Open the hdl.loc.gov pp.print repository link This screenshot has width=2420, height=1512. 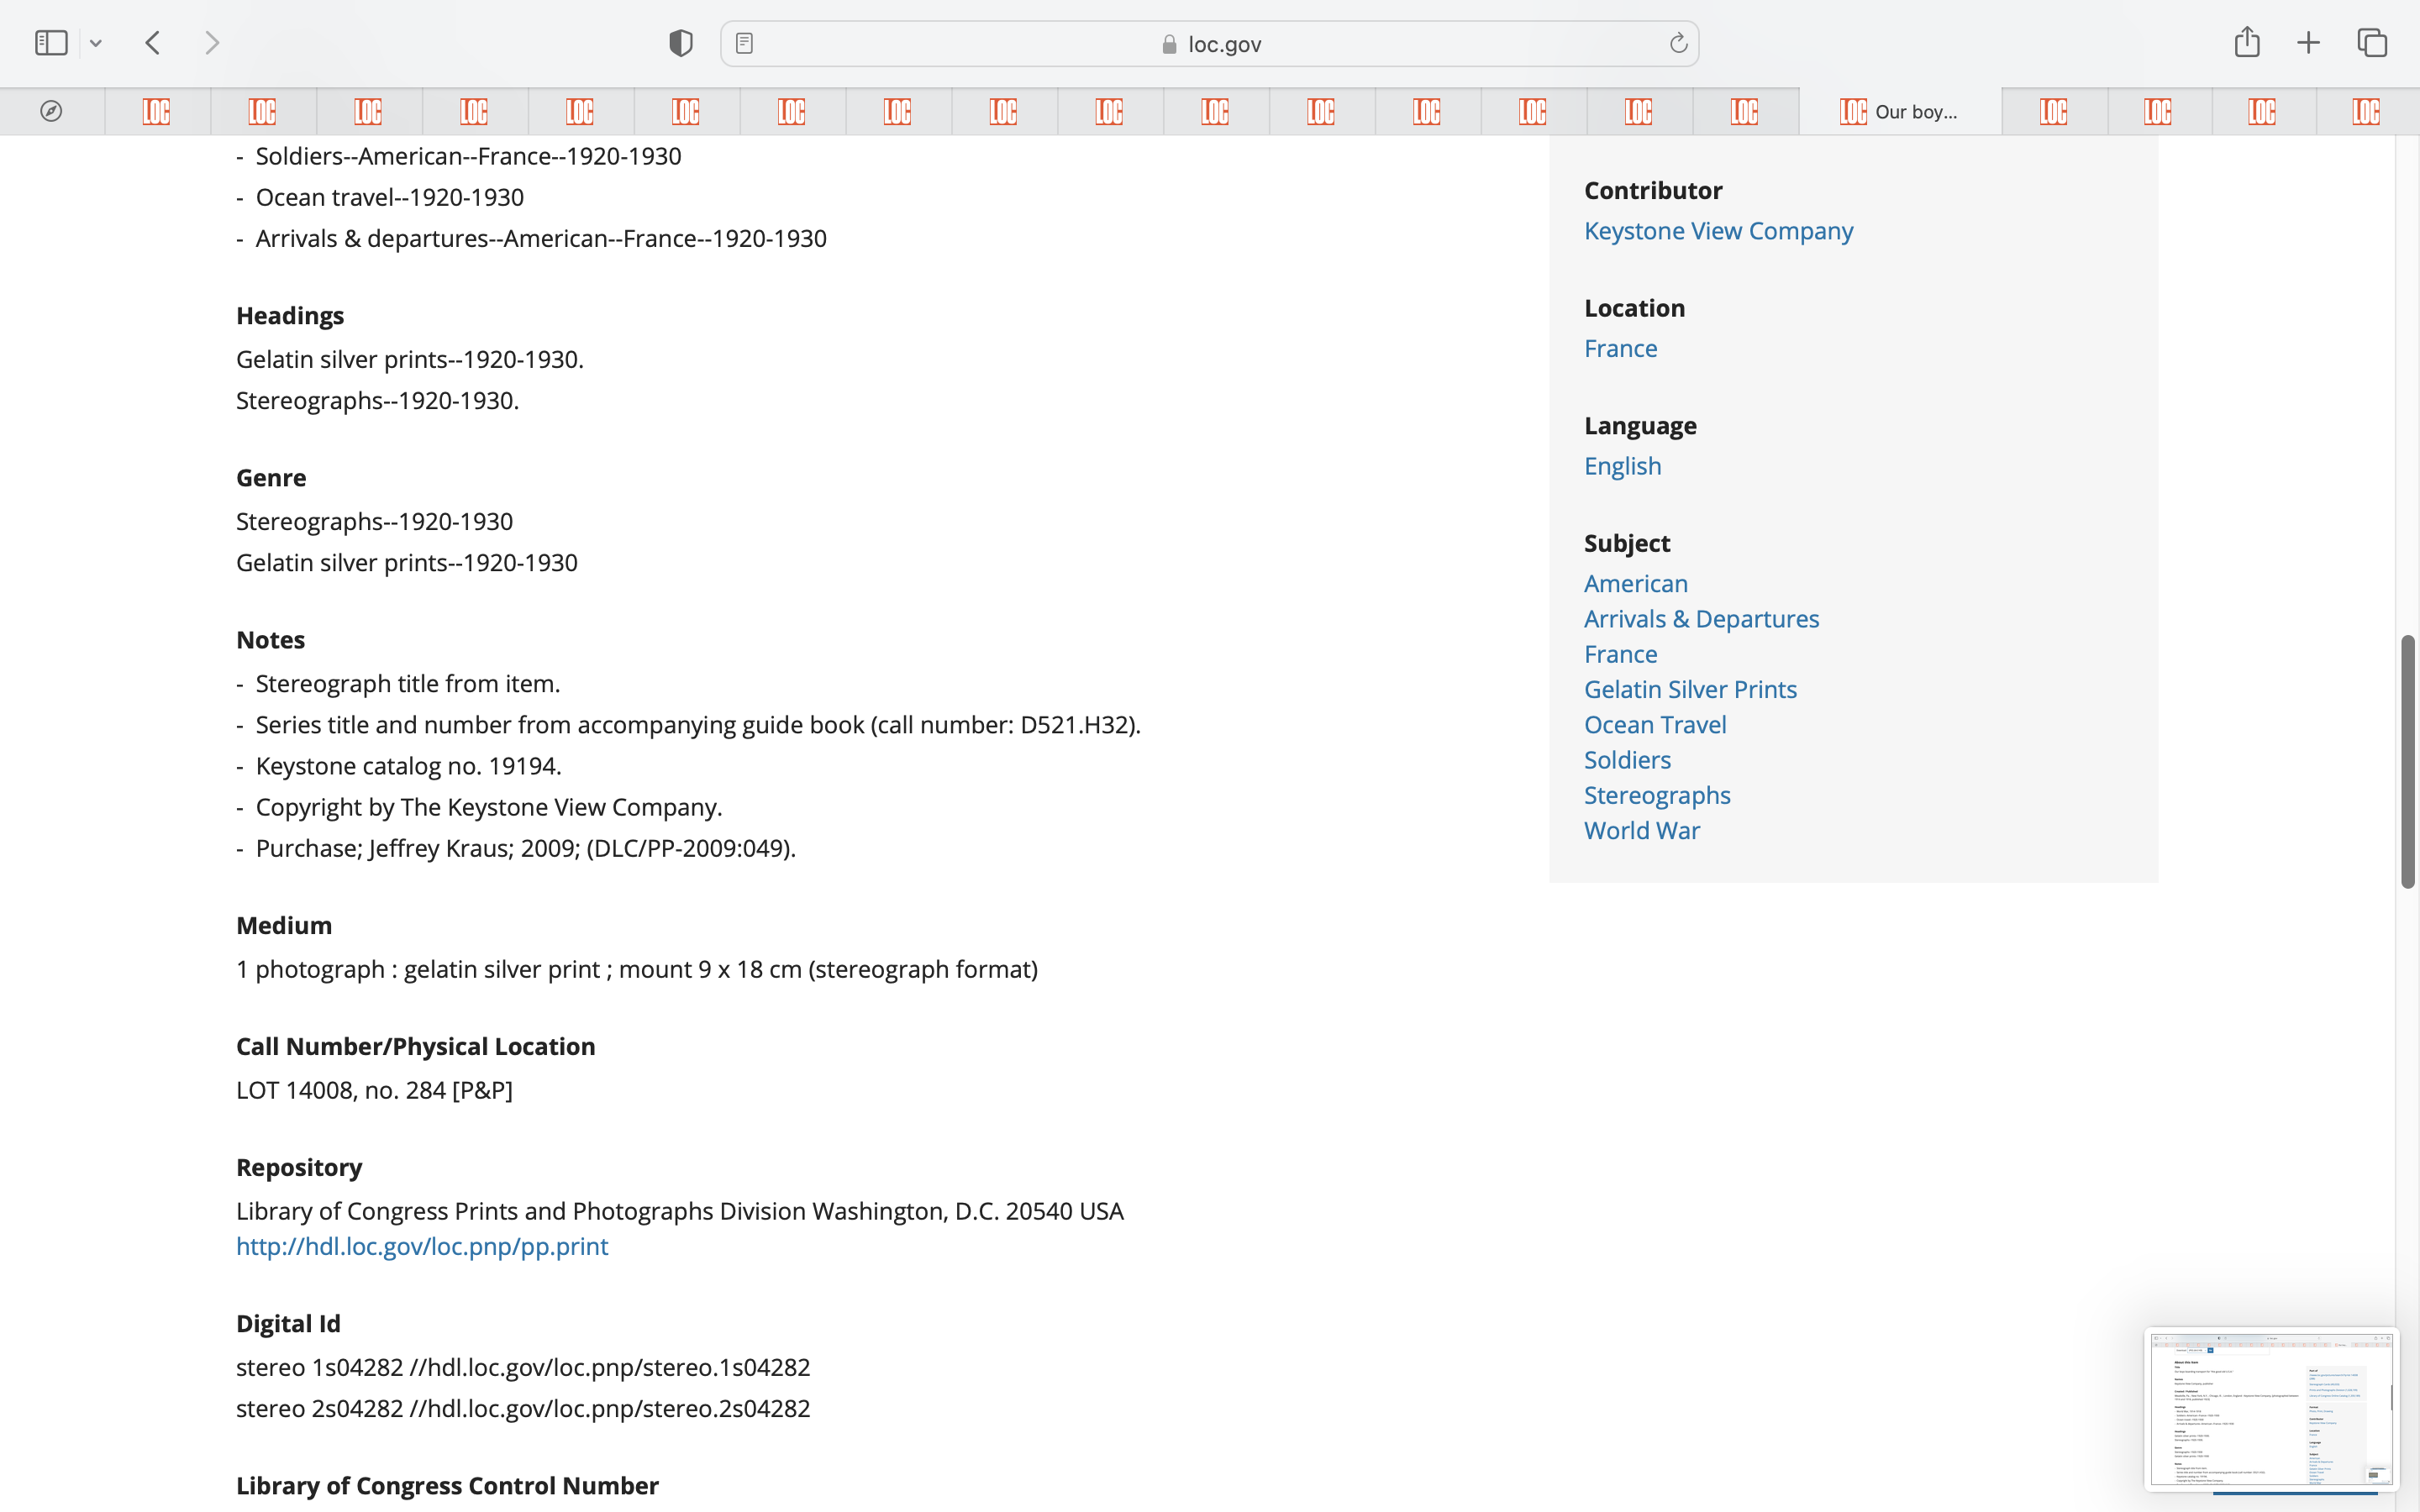[x=422, y=1246]
